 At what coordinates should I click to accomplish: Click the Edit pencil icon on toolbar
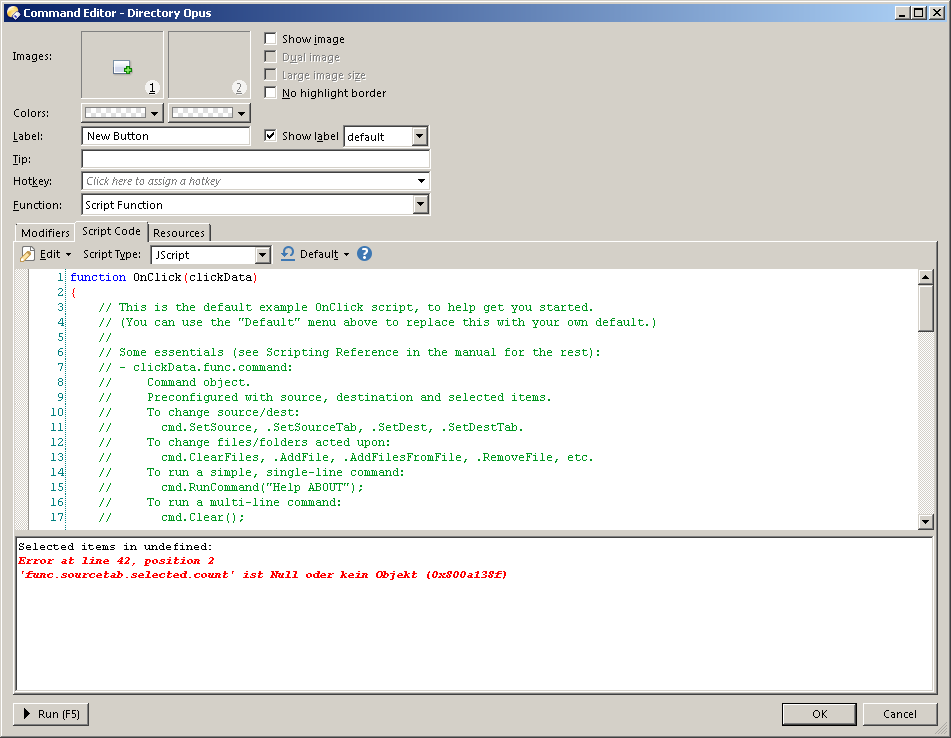point(28,254)
